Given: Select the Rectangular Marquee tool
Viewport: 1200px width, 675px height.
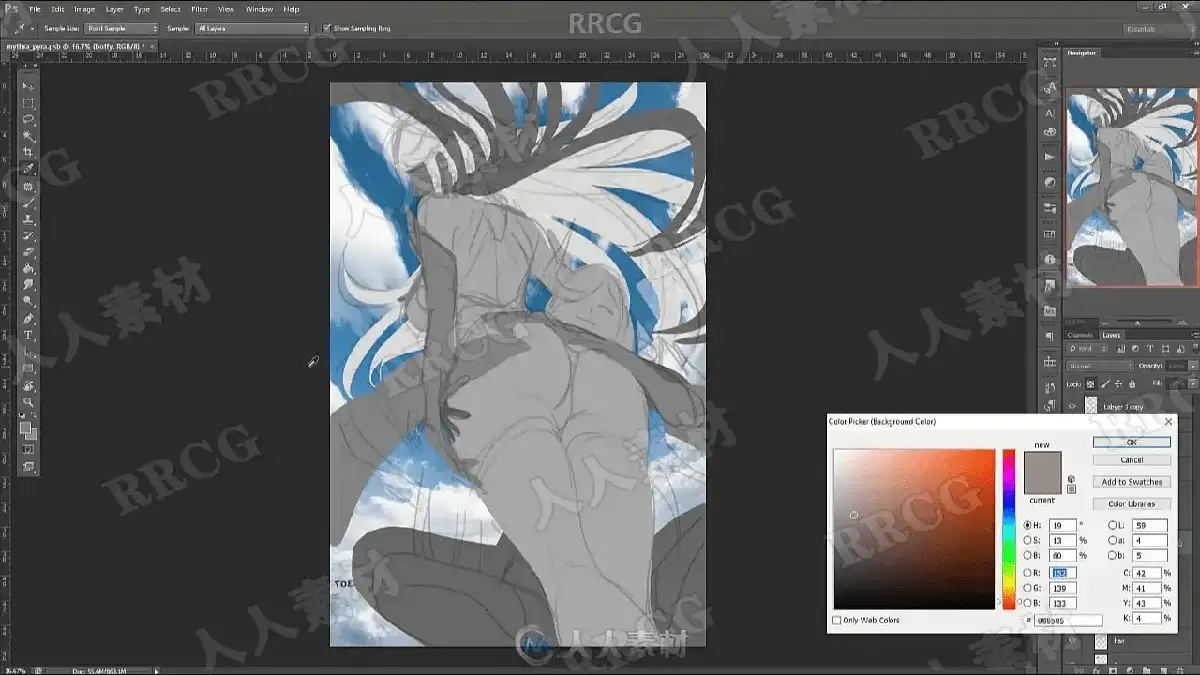Looking at the screenshot, I should pyautogui.click(x=29, y=104).
